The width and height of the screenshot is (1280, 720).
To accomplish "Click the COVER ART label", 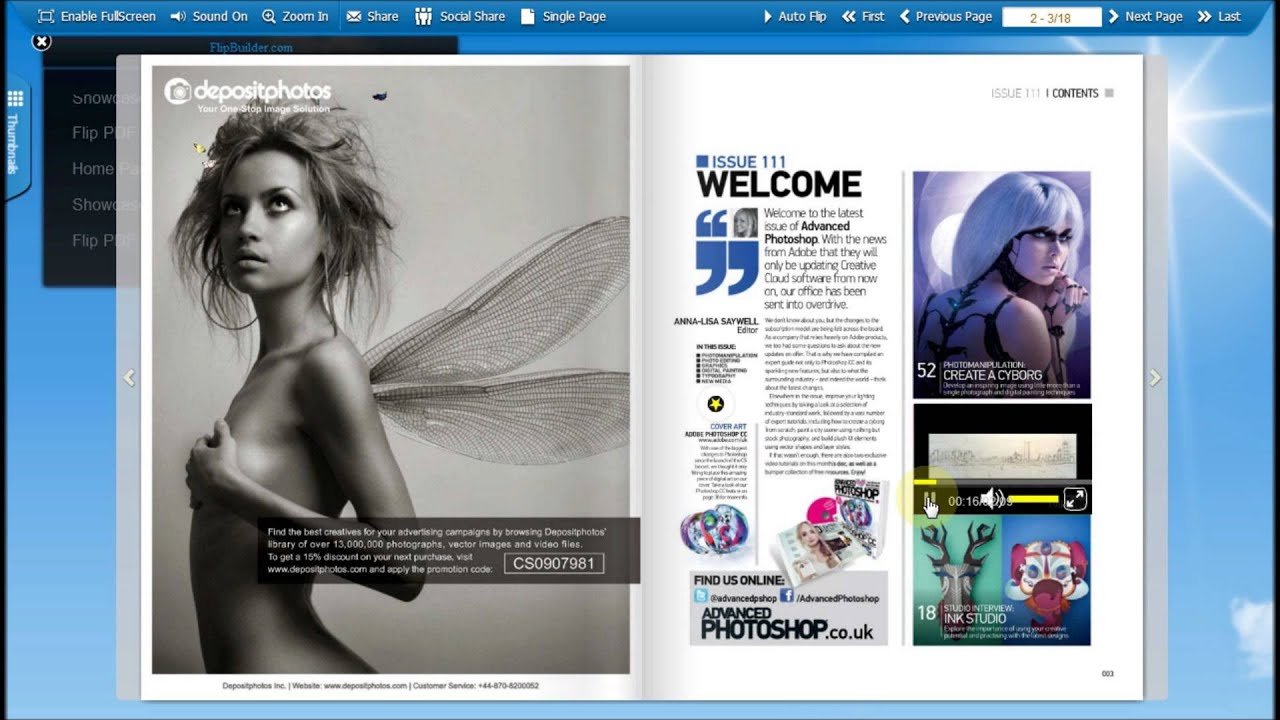I will 729,426.
